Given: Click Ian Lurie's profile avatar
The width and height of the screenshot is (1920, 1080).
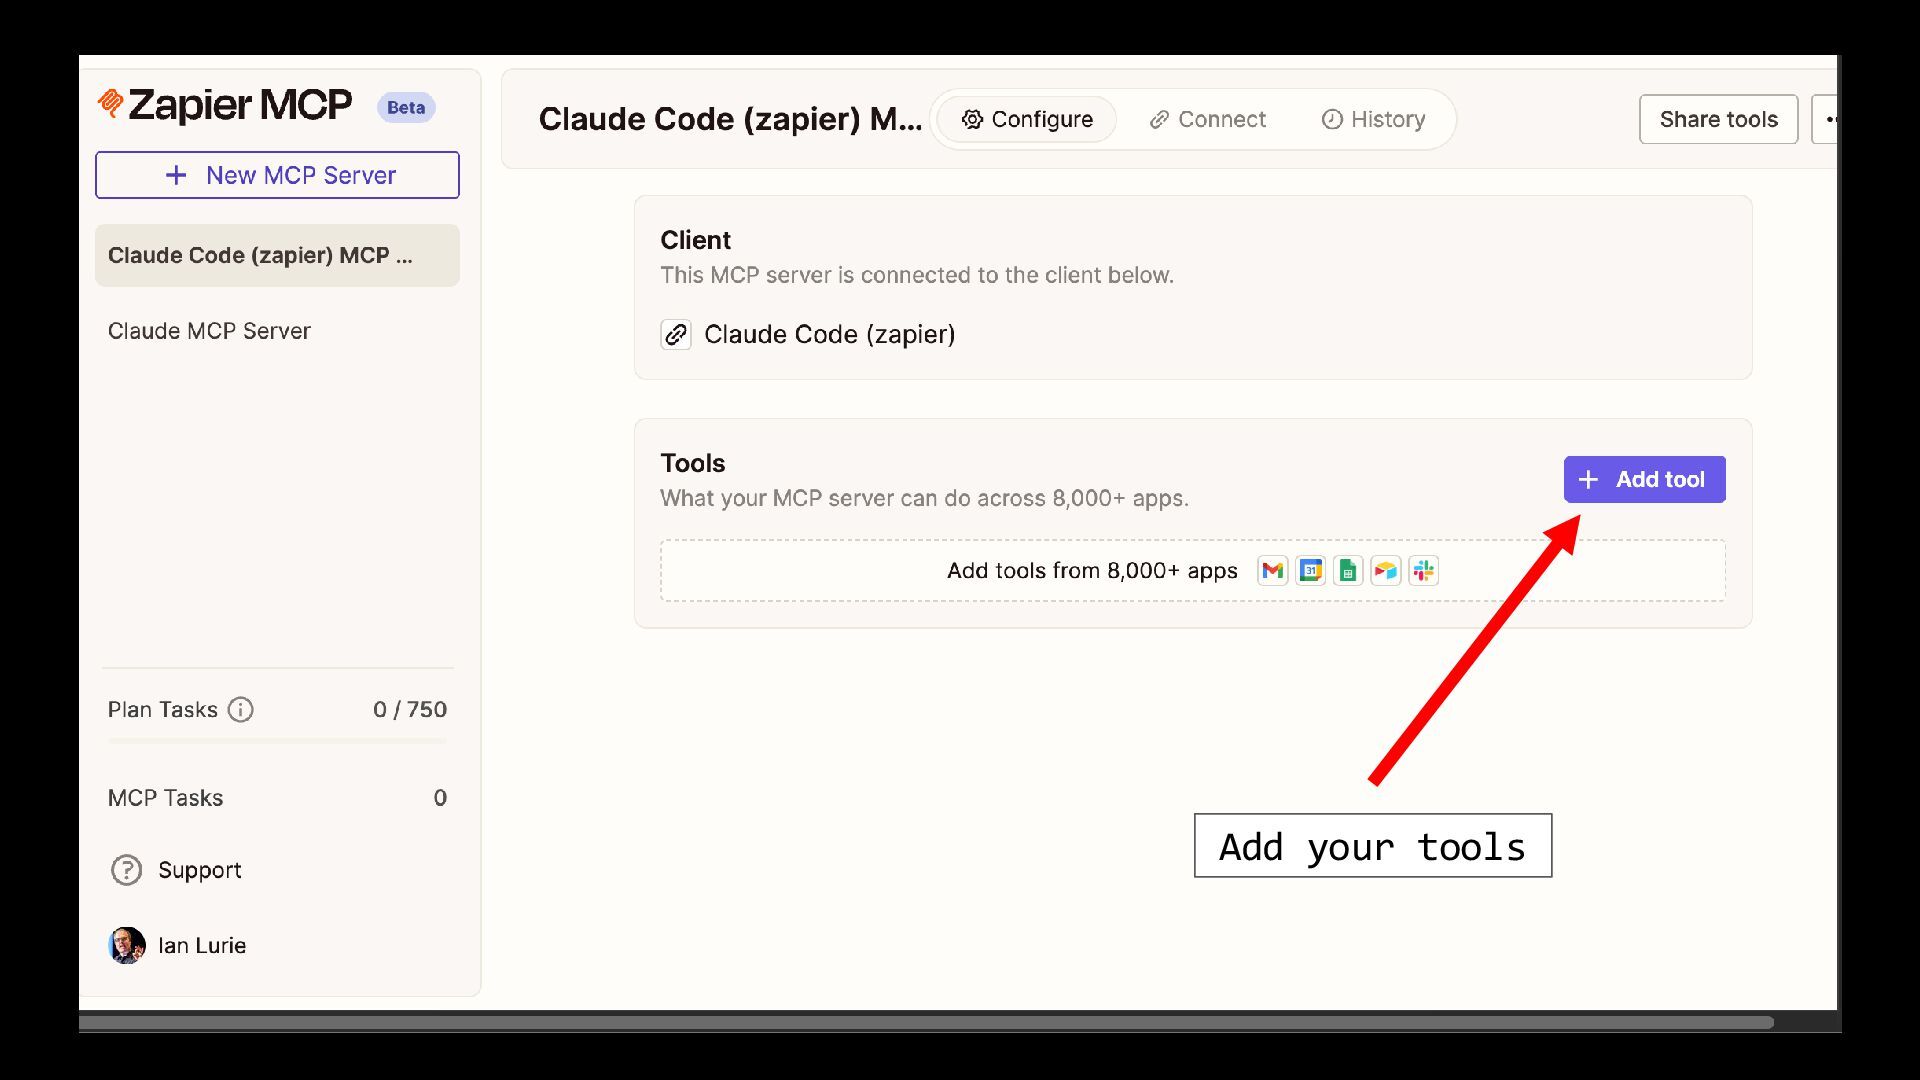Looking at the screenshot, I should click(126, 945).
